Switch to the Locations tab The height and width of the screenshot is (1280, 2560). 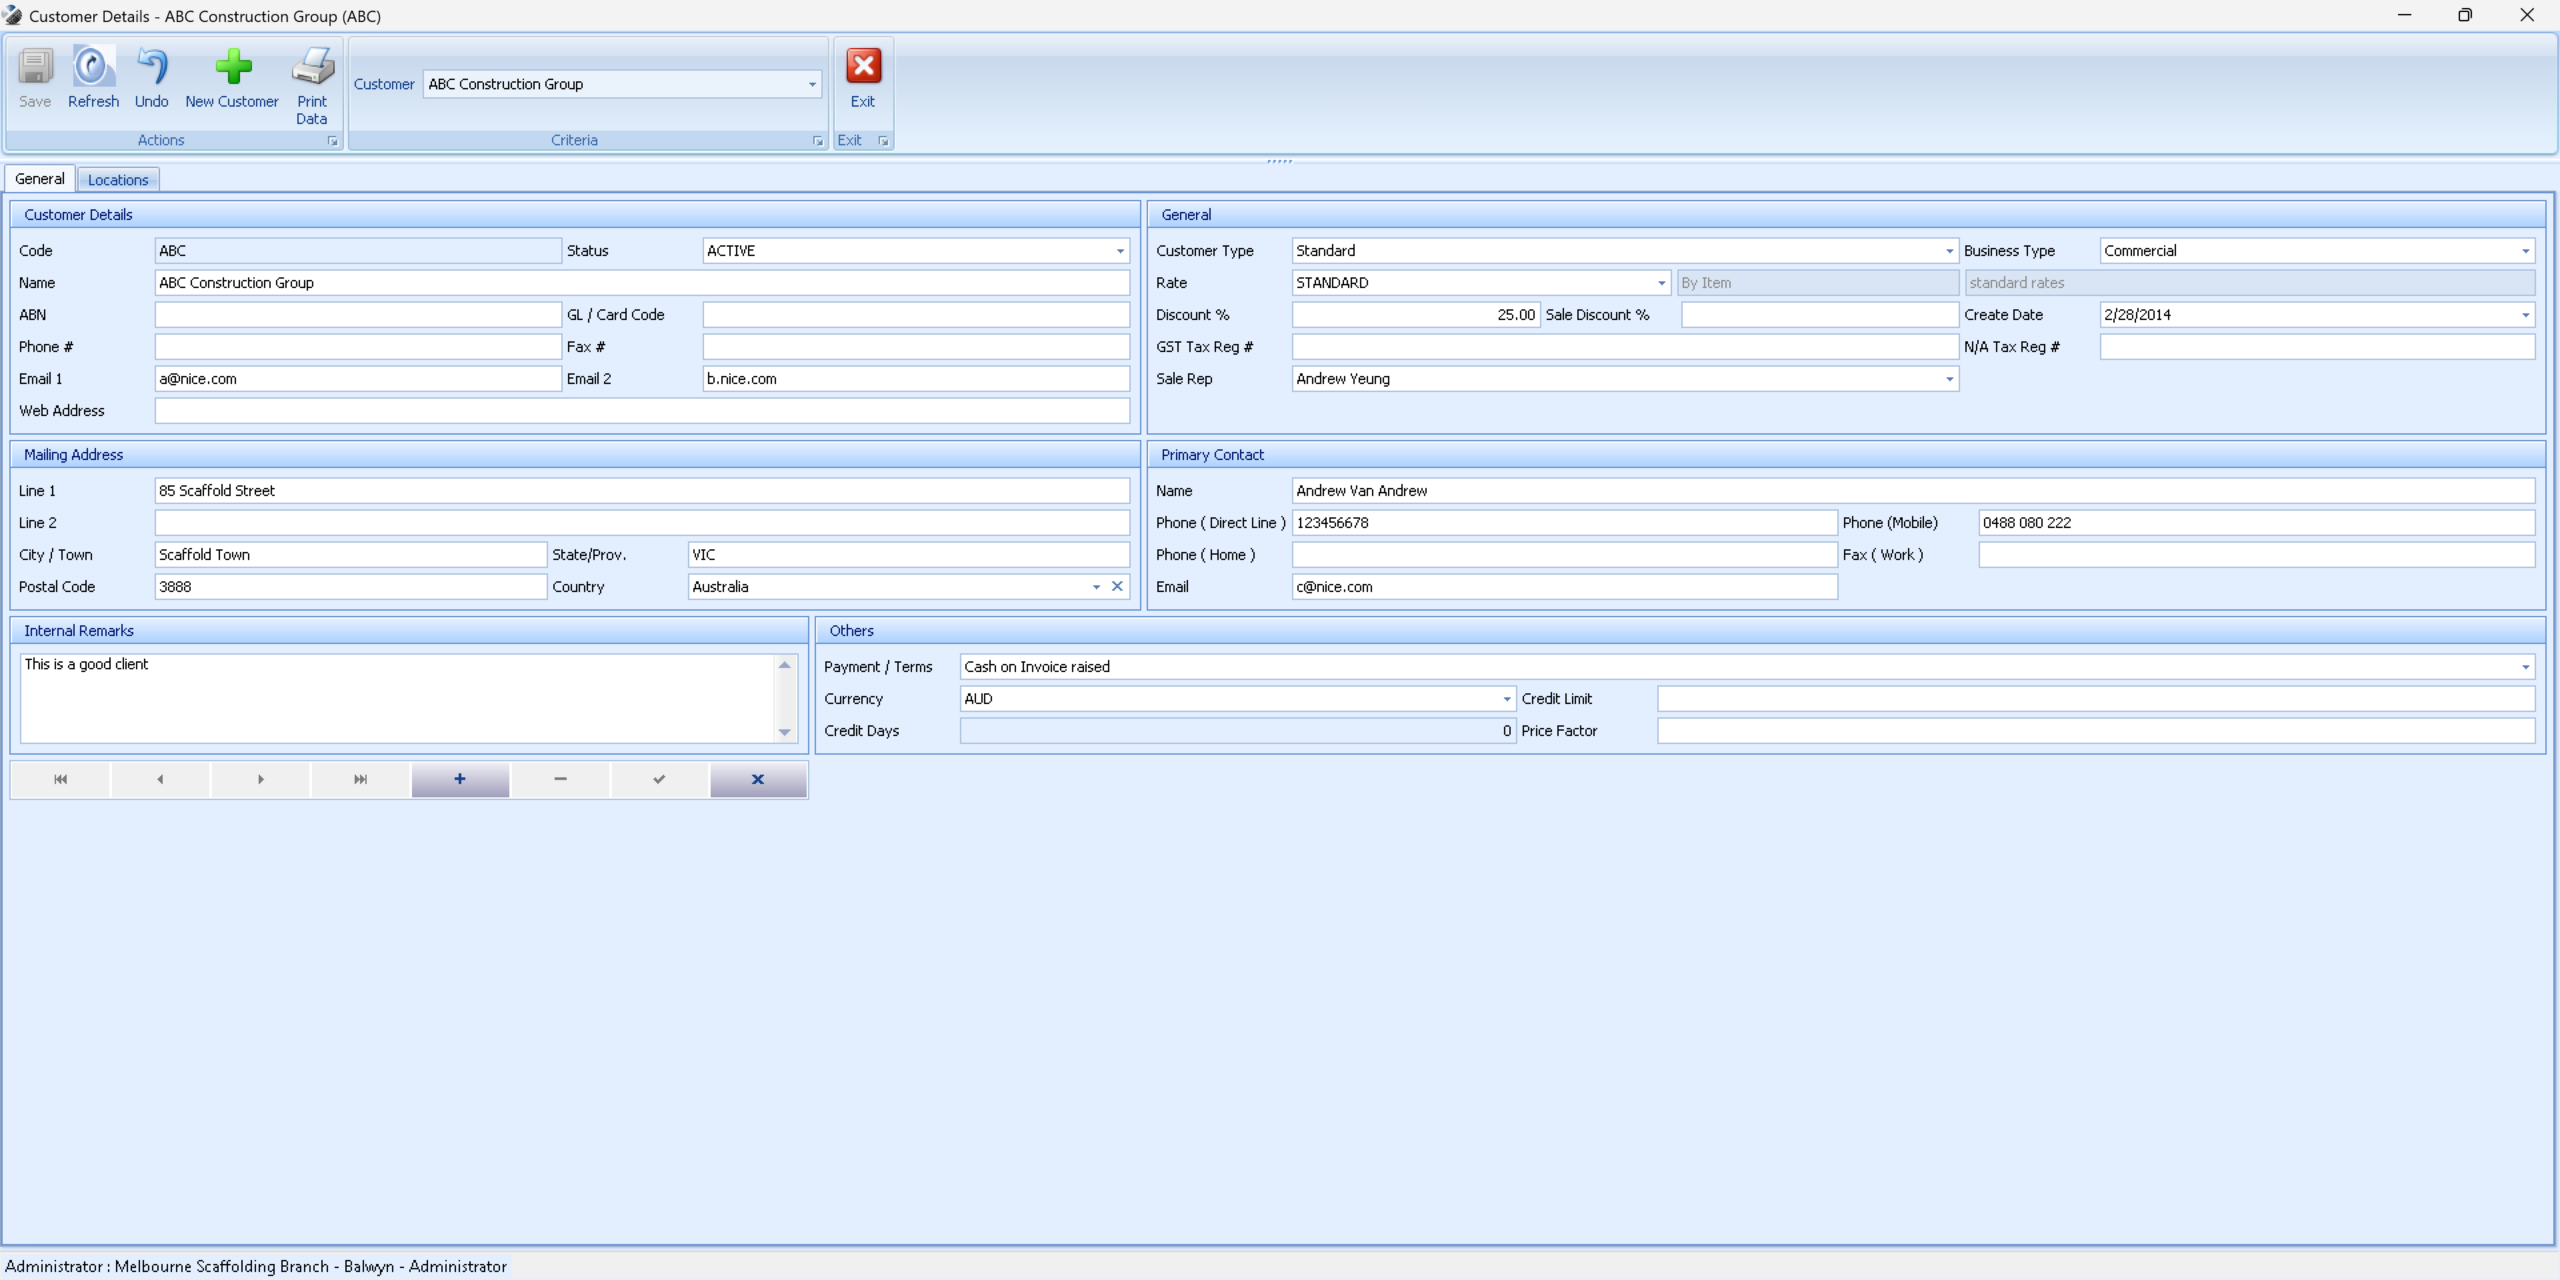[x=118, y=180]
